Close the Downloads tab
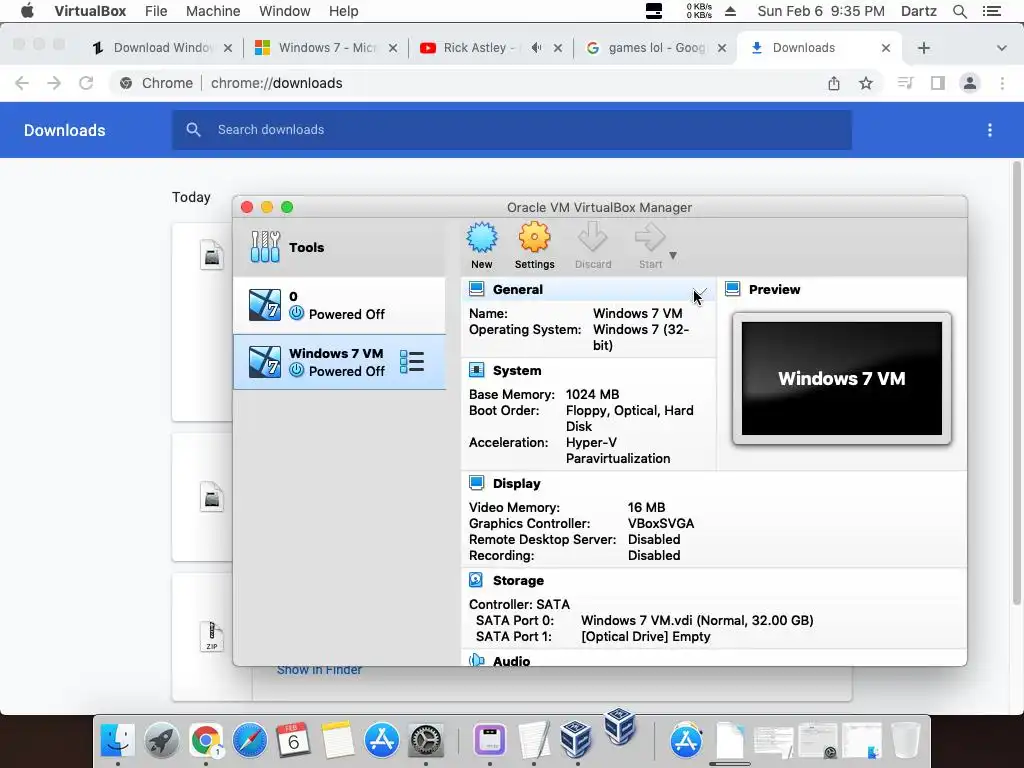This screenshot has height=768, width=1024. (886, 48)
